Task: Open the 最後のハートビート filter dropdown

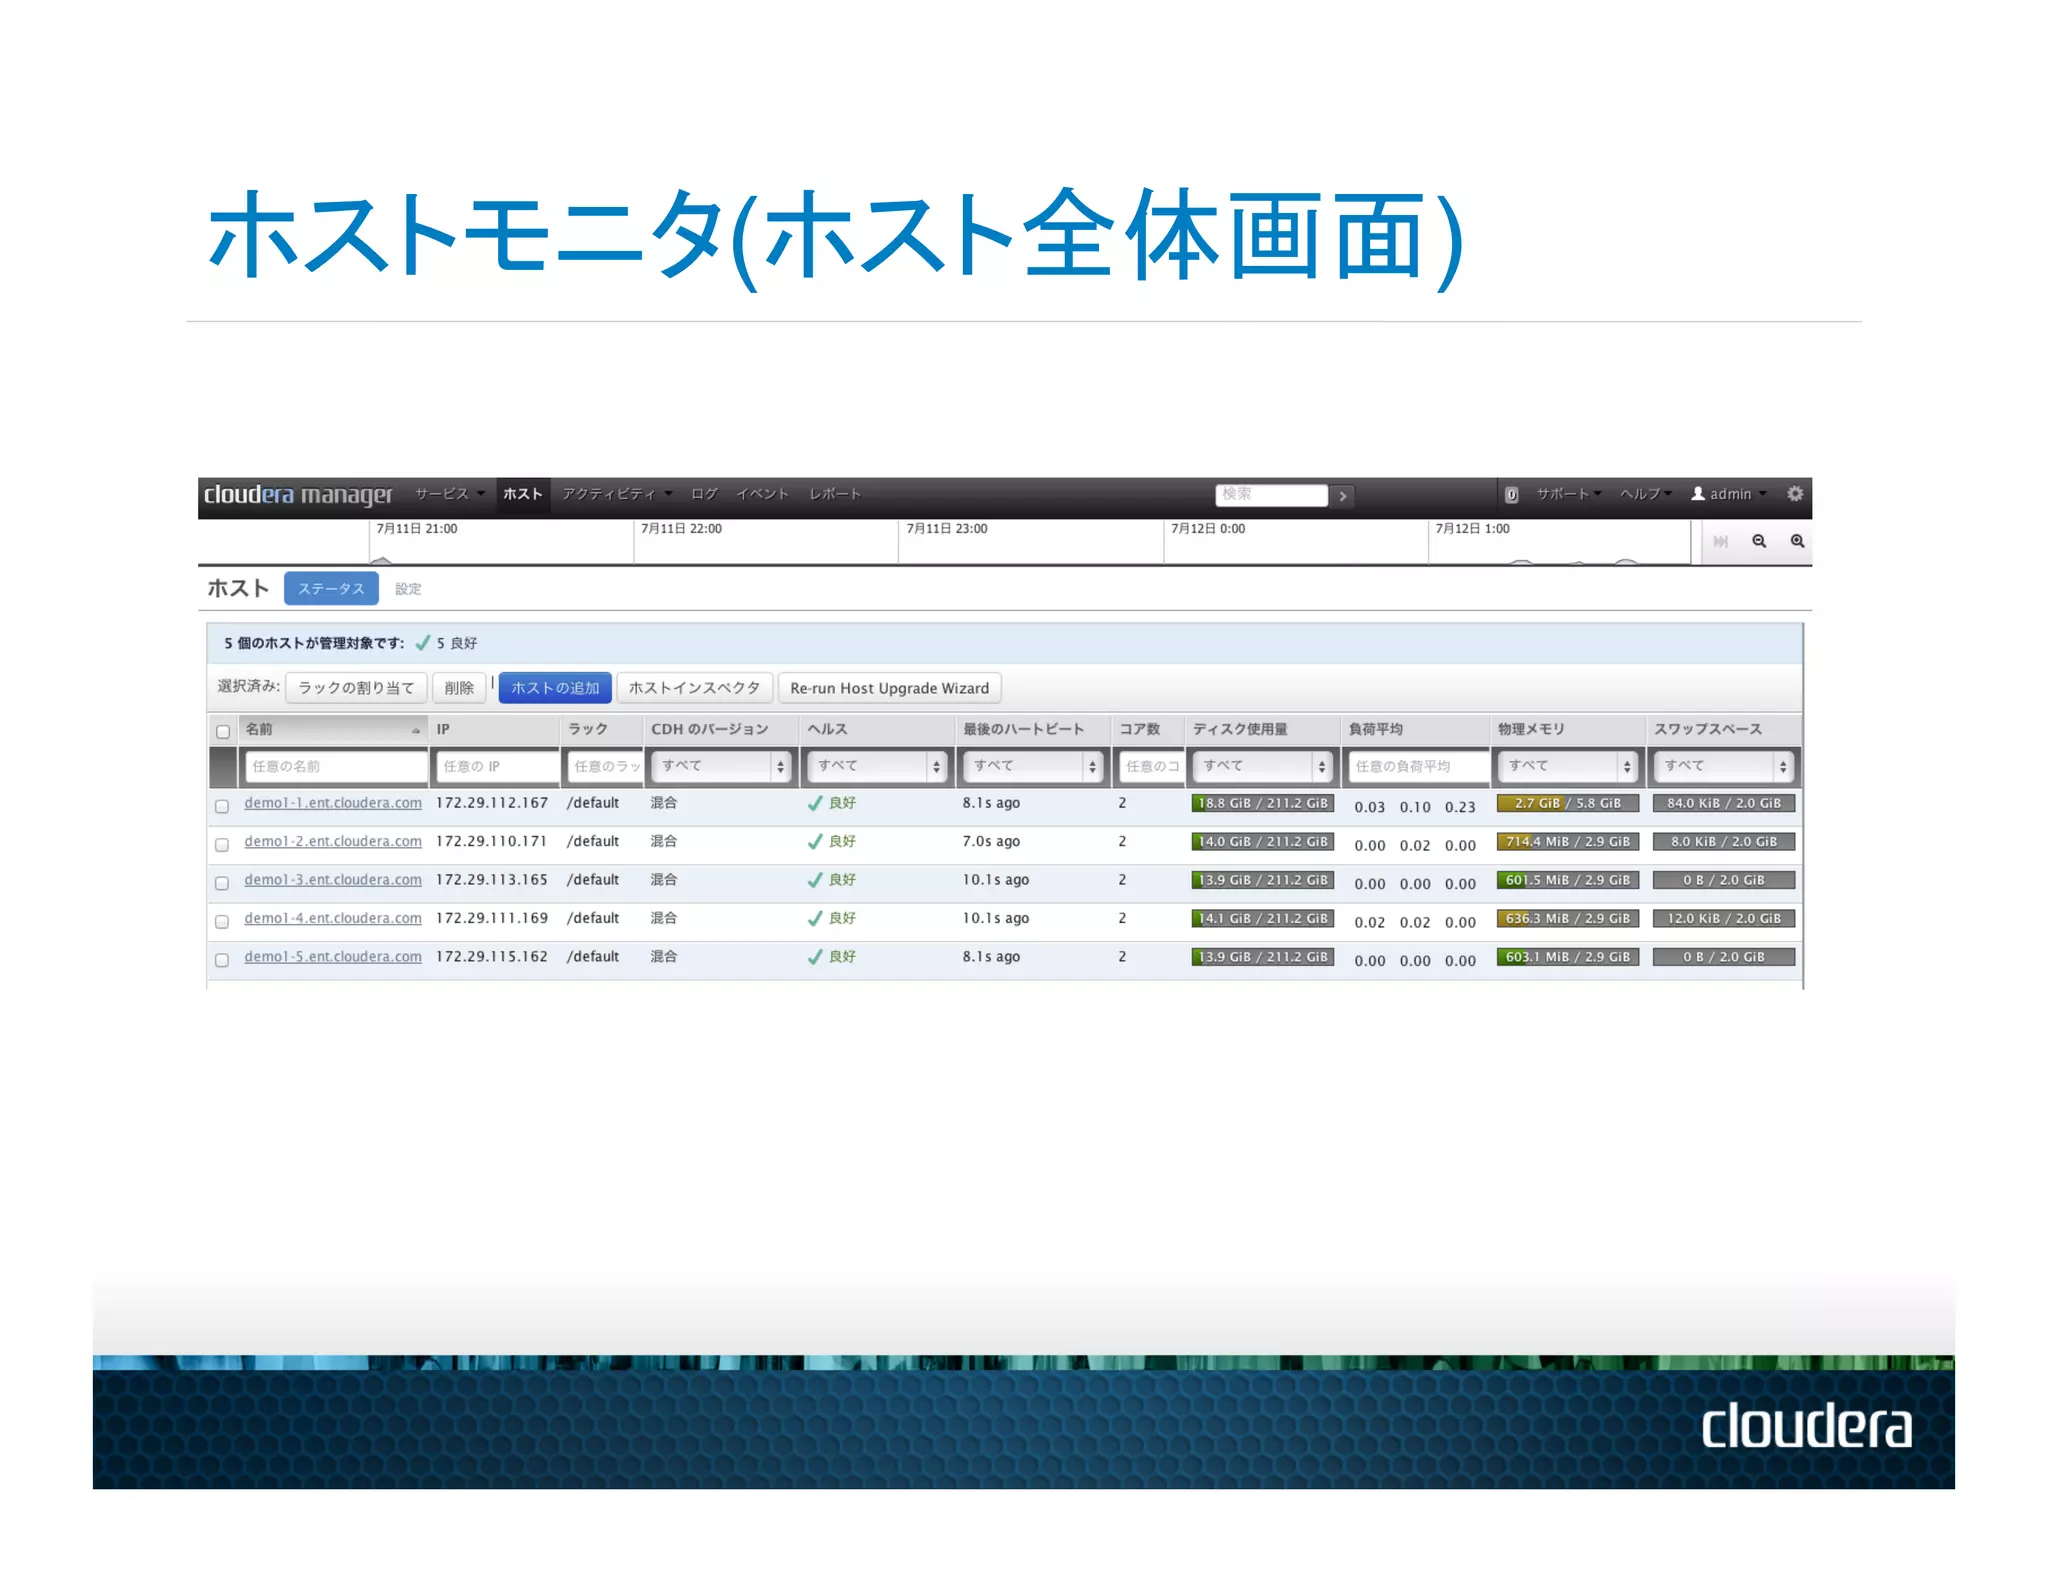Action: 1033,766
